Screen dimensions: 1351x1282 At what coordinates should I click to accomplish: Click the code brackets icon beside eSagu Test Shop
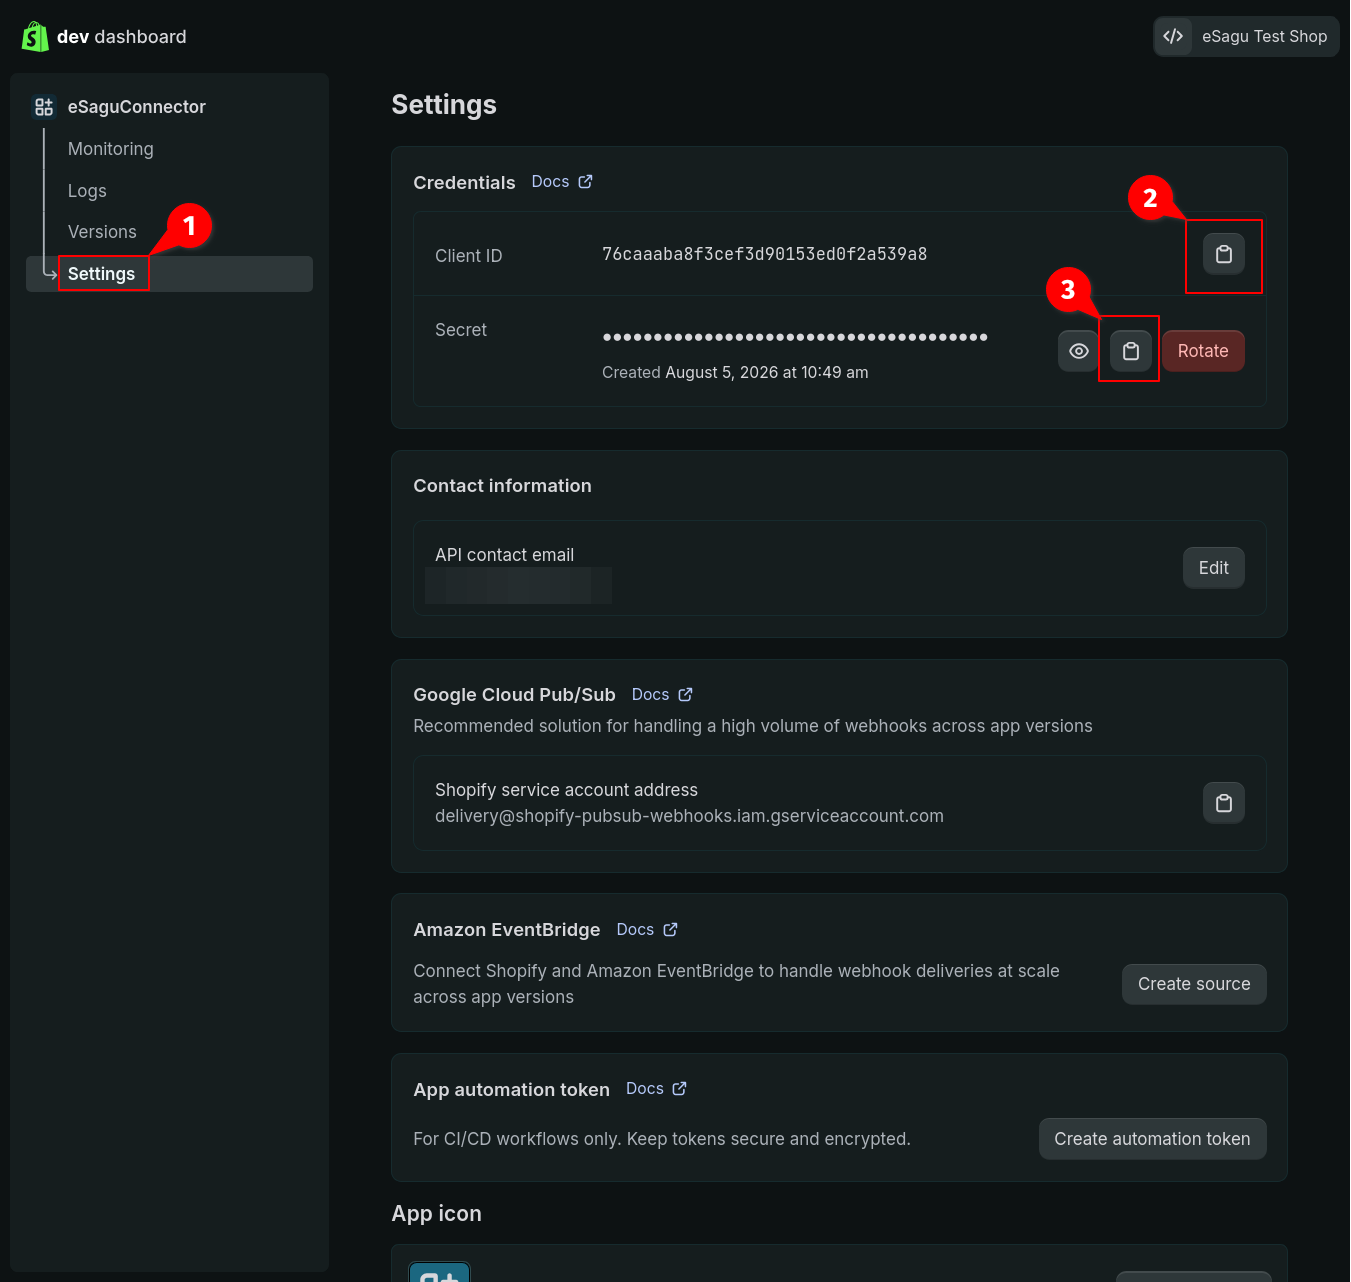pyautogui.click(x=1173, y=37)
